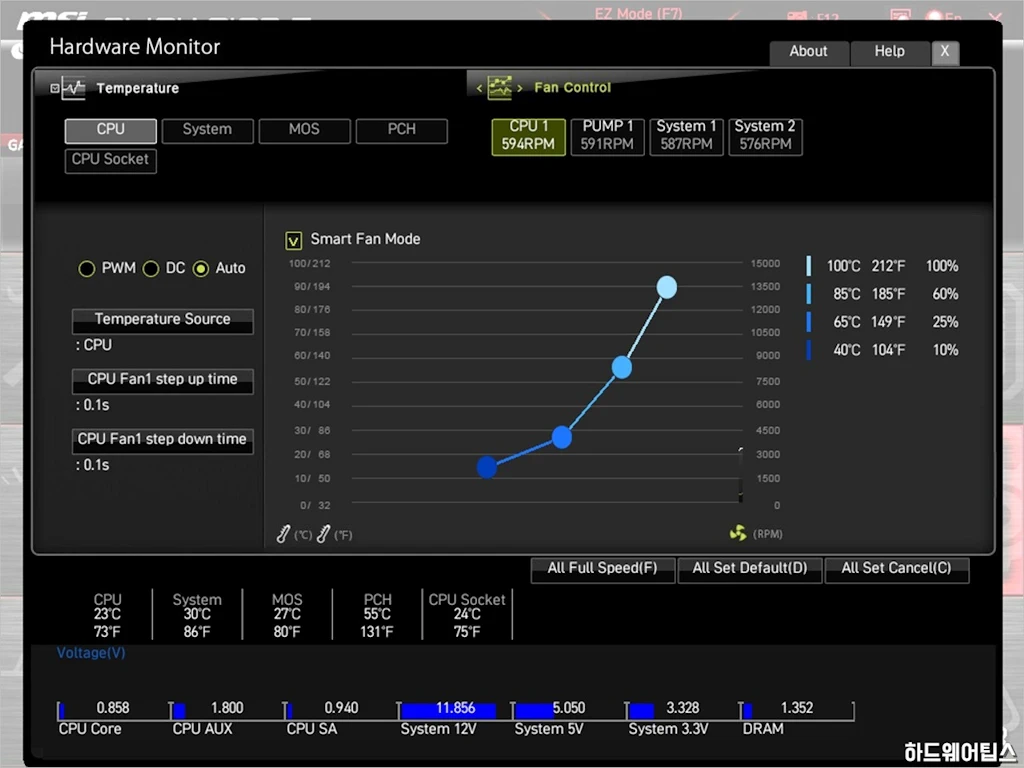Screen dimensions: 1024x768
Task: Click the 40°C legend color swatch
Action: click(809, 350)
